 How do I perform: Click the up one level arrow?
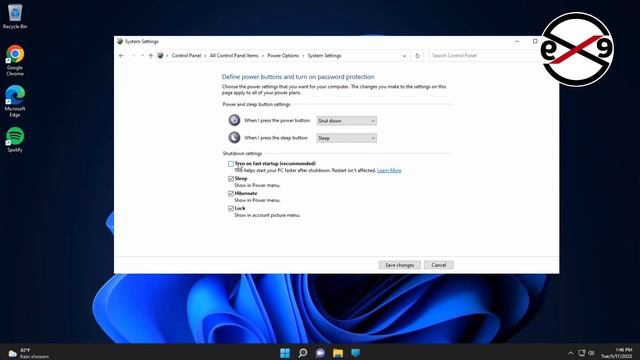coord(151,56)
